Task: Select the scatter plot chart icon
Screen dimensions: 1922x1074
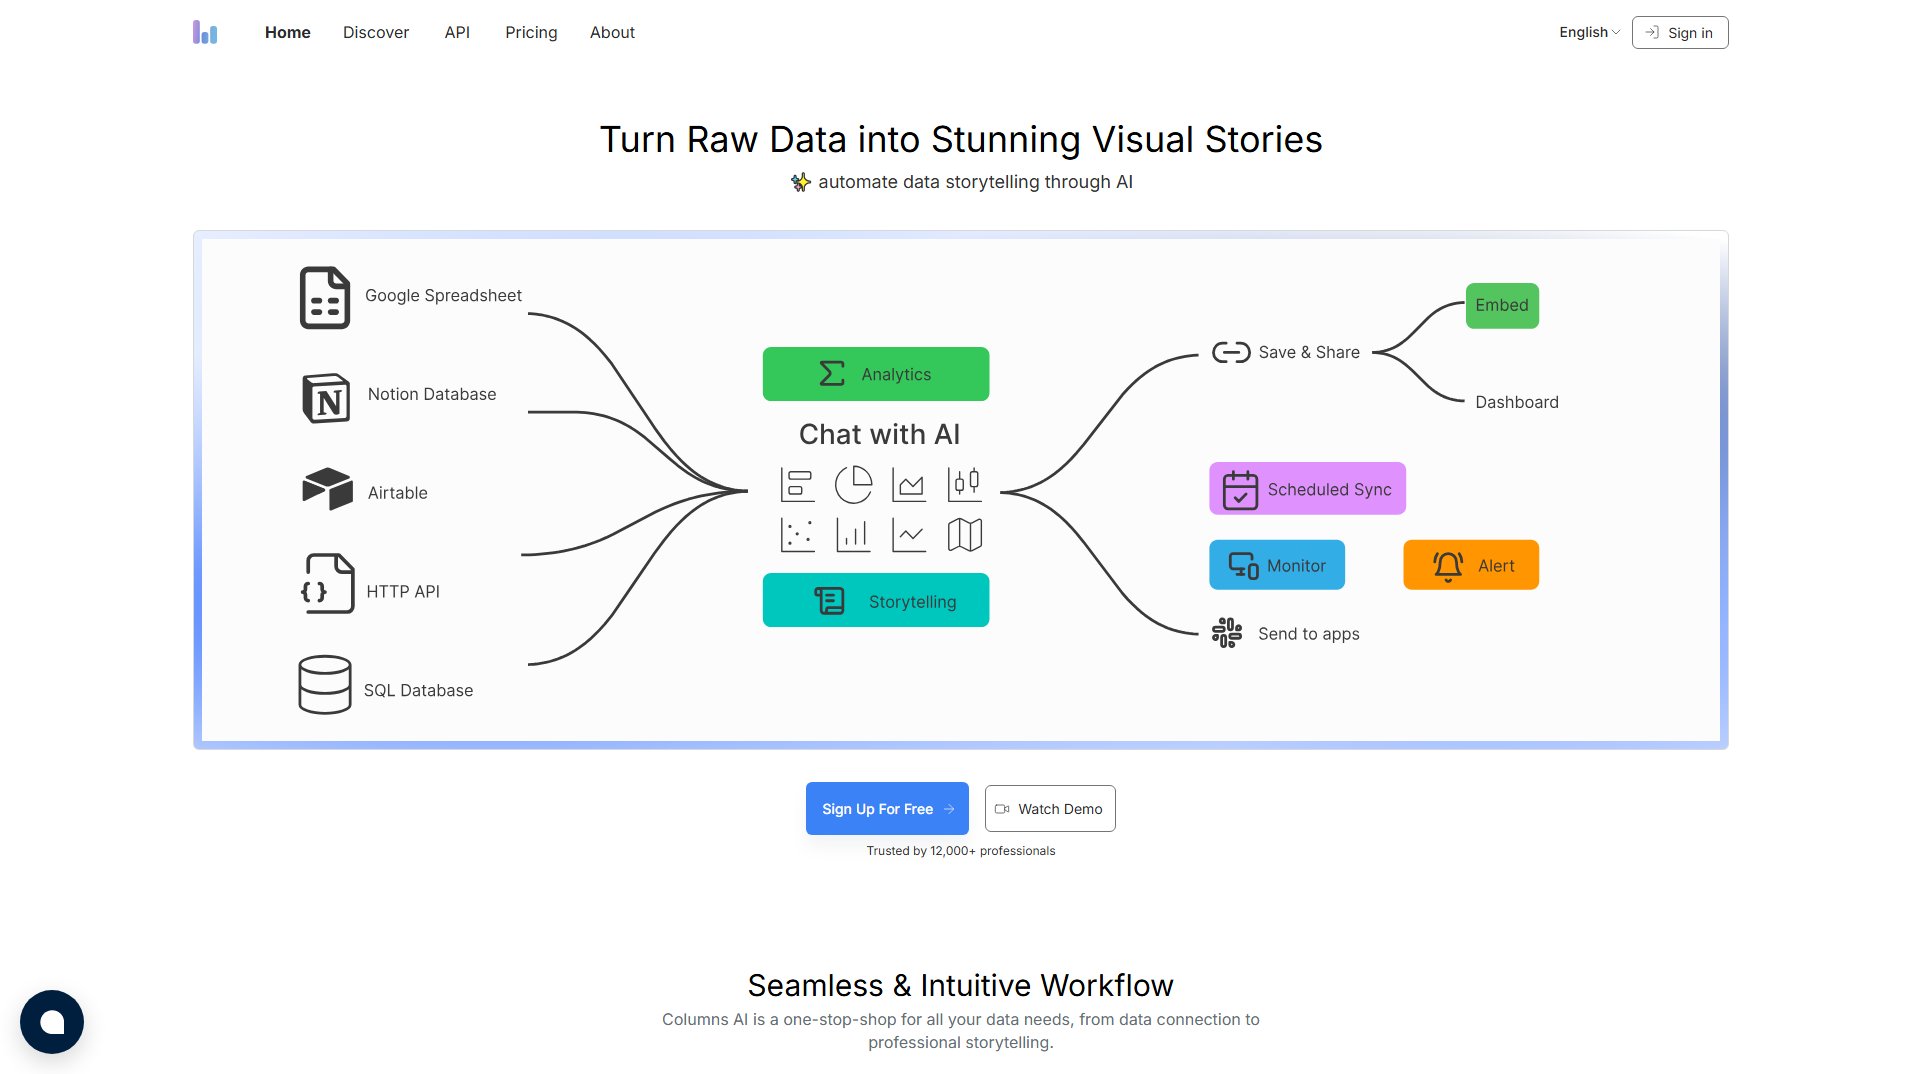Action: coord(797,533)
